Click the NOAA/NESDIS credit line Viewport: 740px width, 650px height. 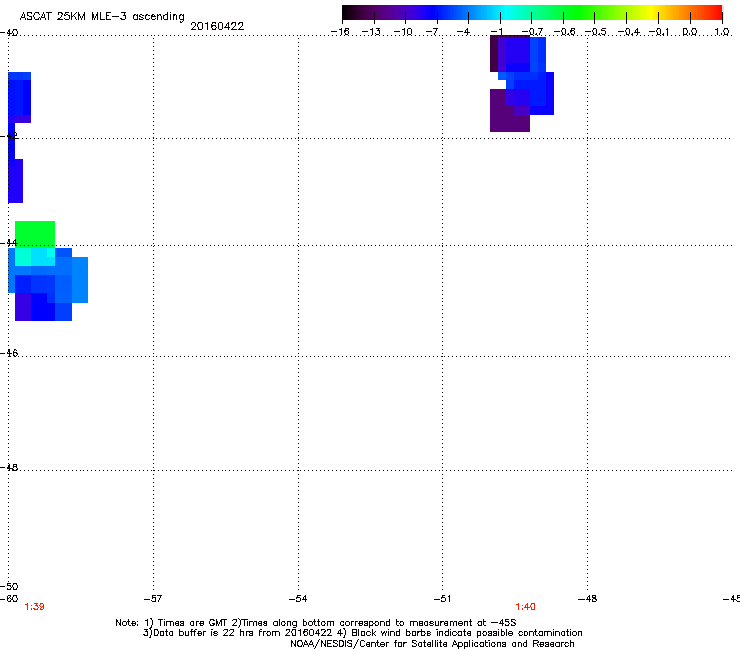(x=432, y=644)
